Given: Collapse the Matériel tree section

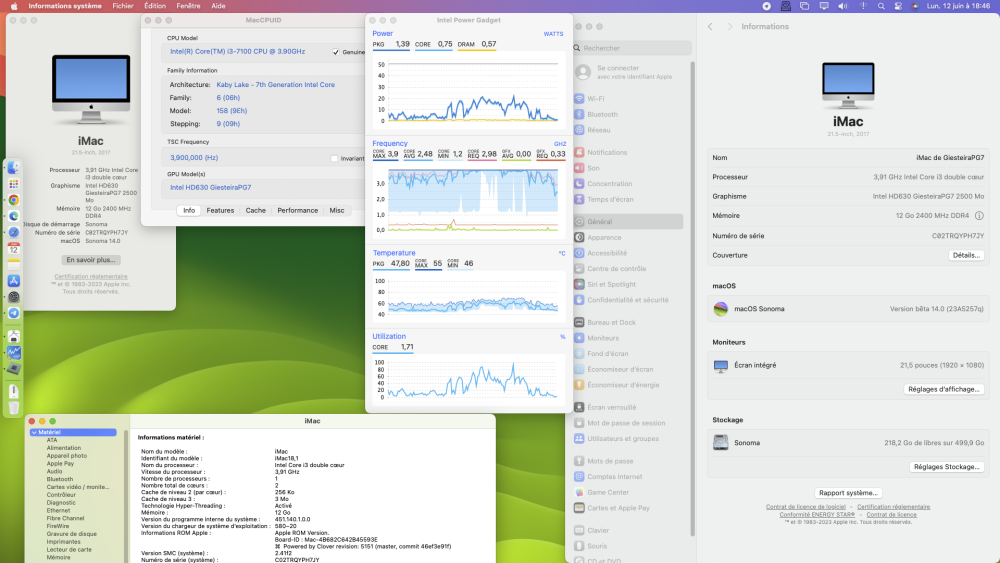Looking at the screenshot, I should click(x=34, y=432).
